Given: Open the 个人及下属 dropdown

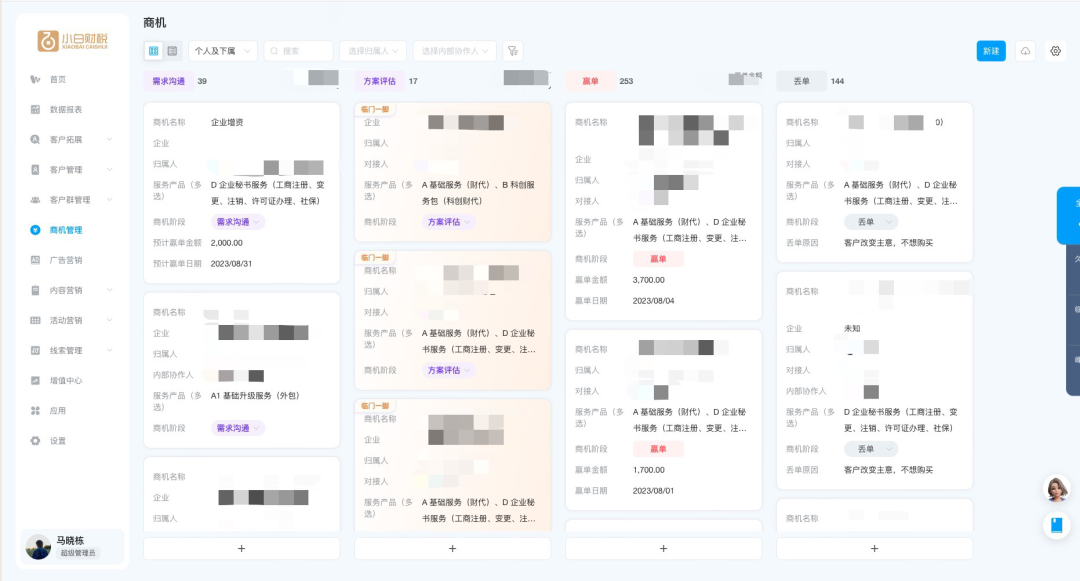Looking at the screenshot, I should [x=224, y=50].
